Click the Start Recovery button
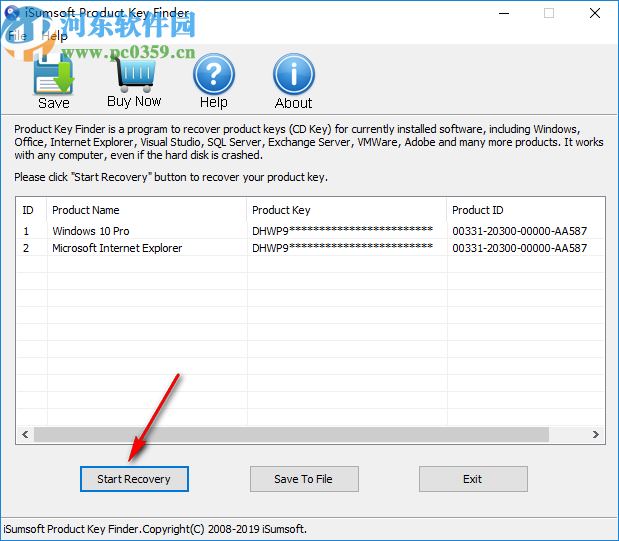619x541 pixels. 134,479
